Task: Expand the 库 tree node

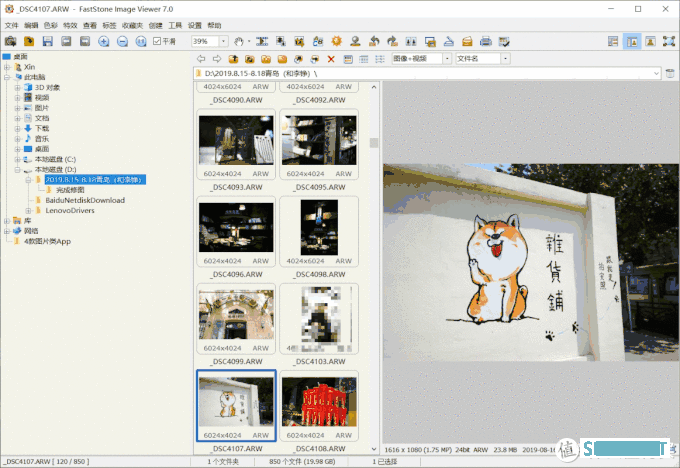Action: 7,221
